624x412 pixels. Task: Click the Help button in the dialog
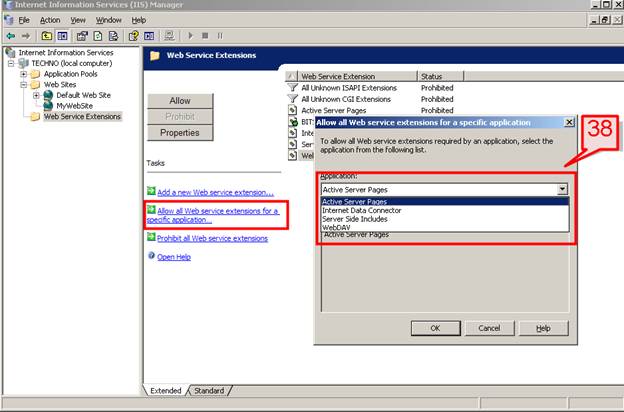(x=543, y=328)
